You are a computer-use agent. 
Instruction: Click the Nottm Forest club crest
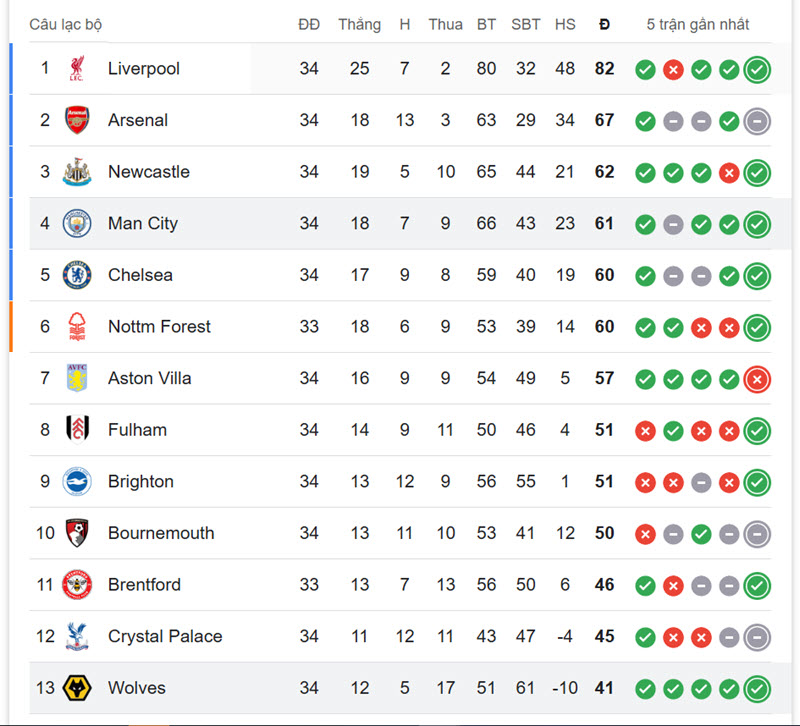click(x=77, y=327)
